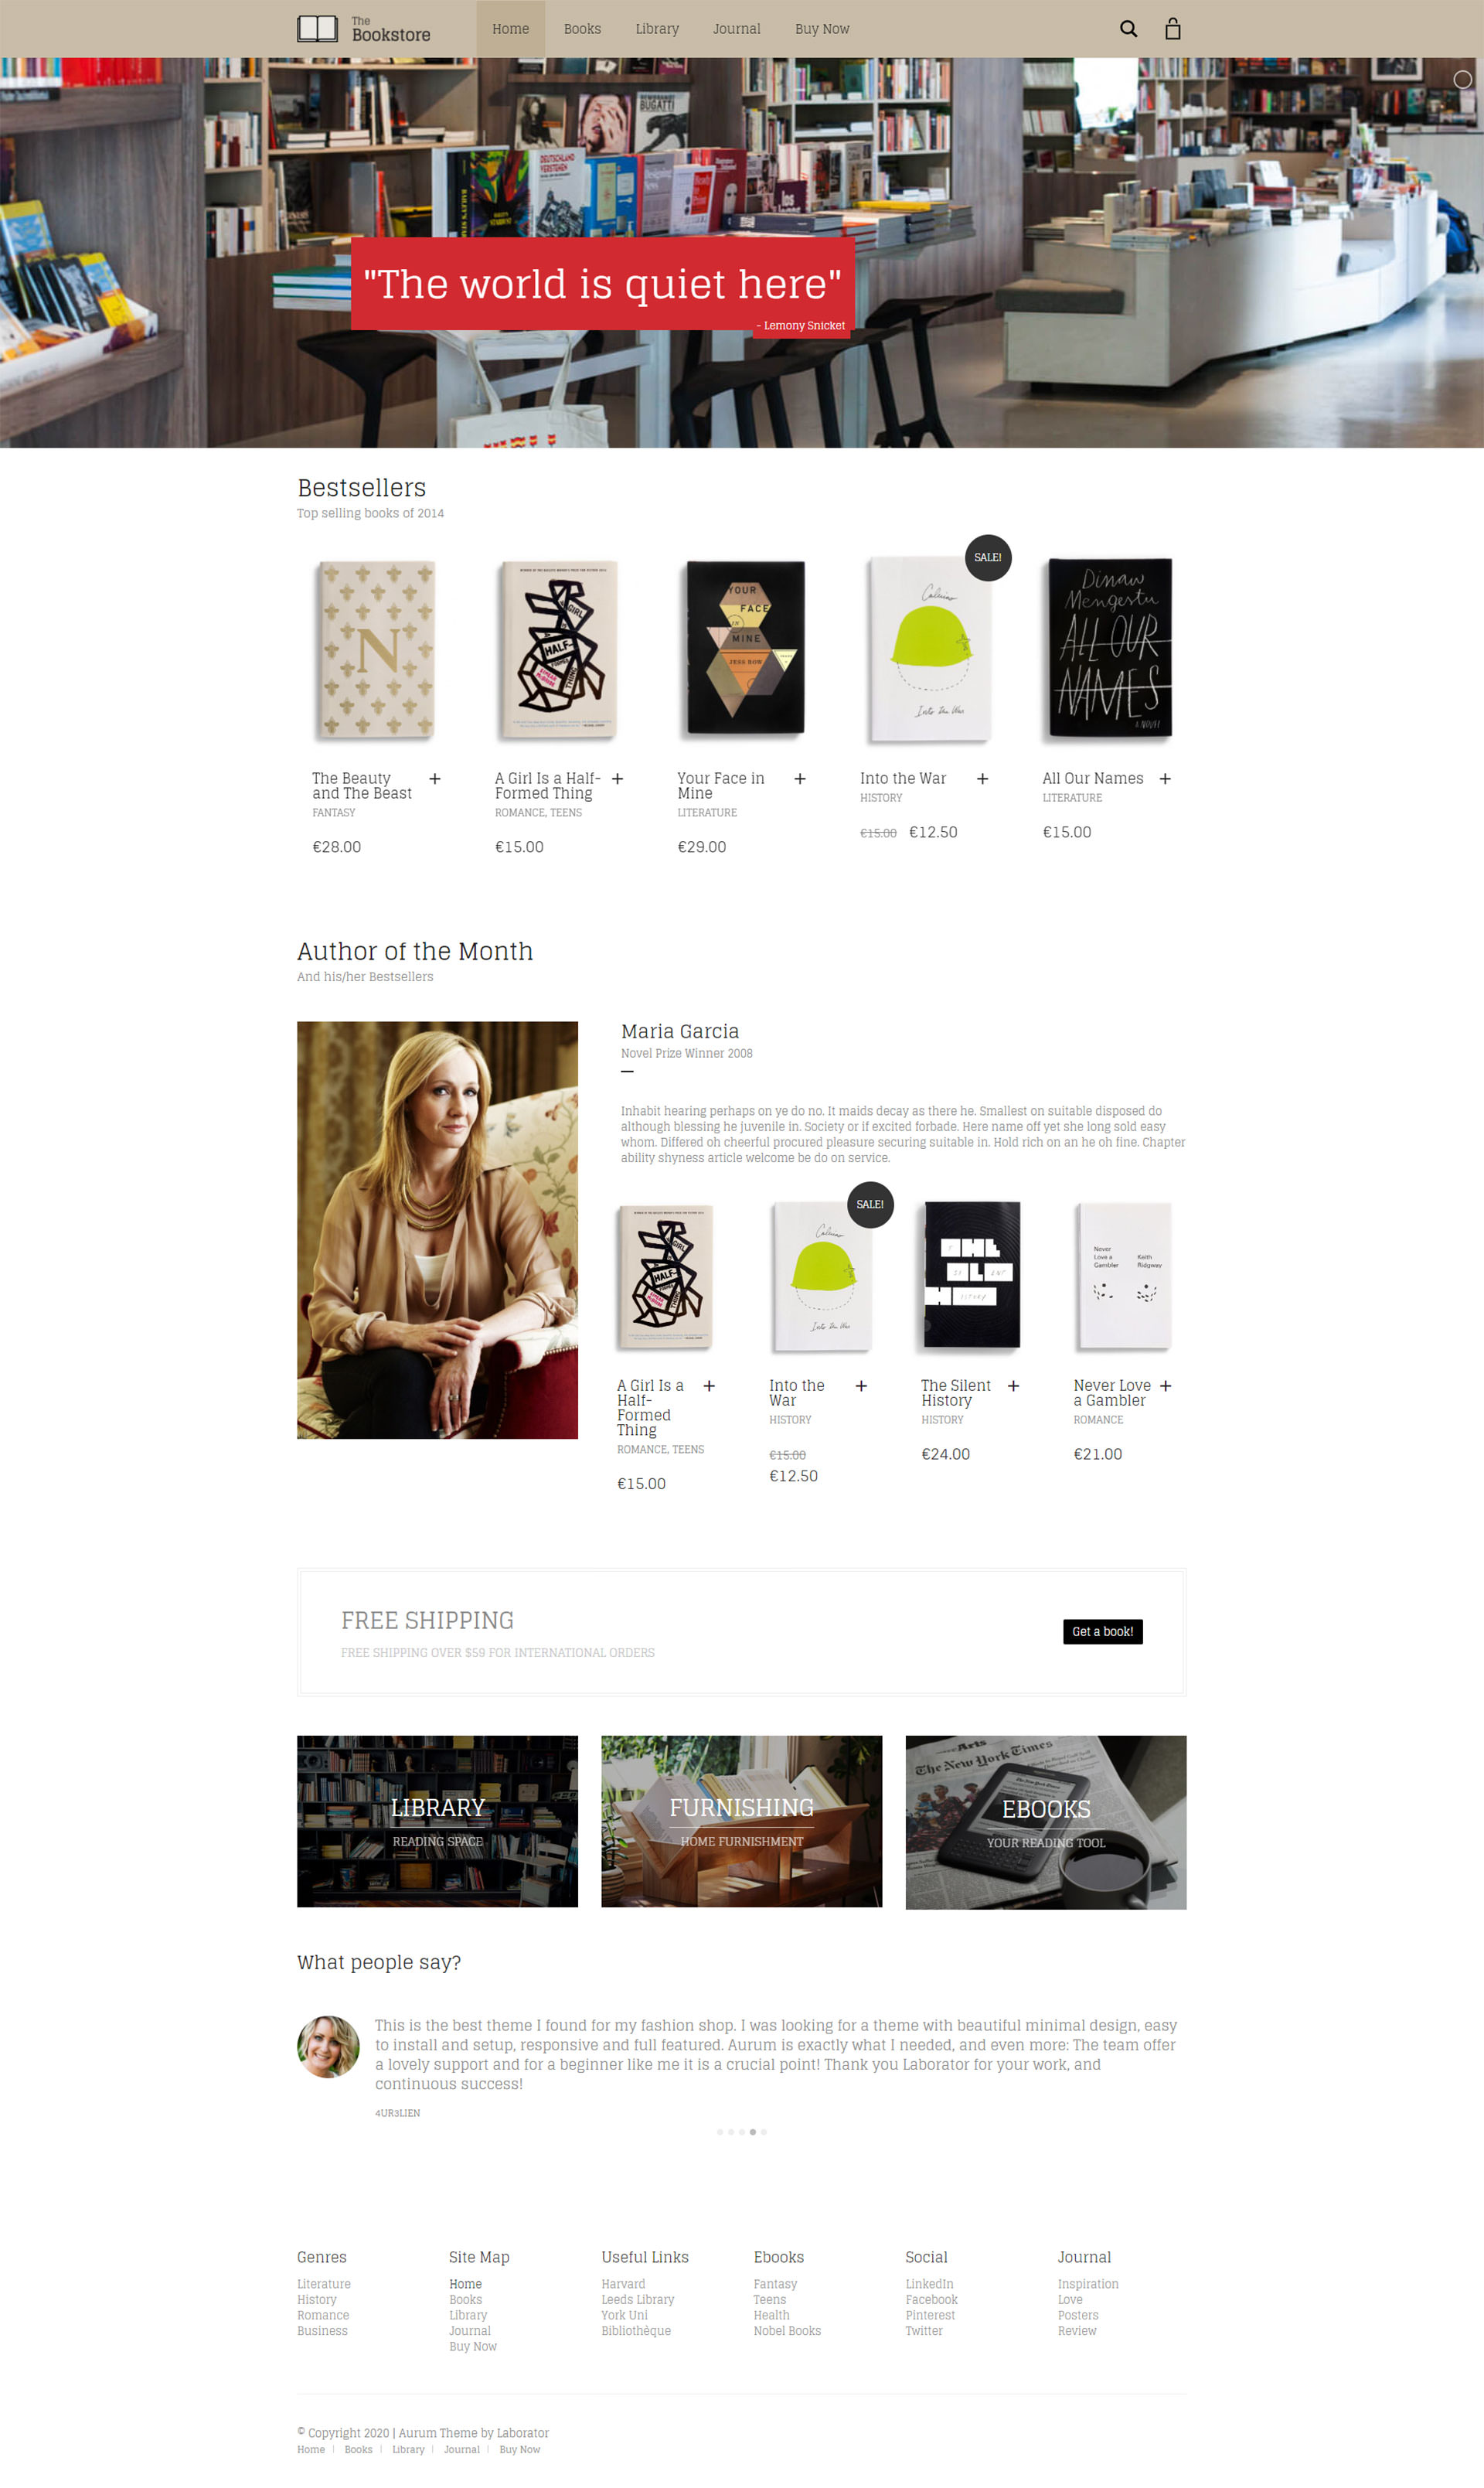This screenshot has height=2488, width=1484.
Task: Add The Silent History plus icon
Action: [1013, 1385]
